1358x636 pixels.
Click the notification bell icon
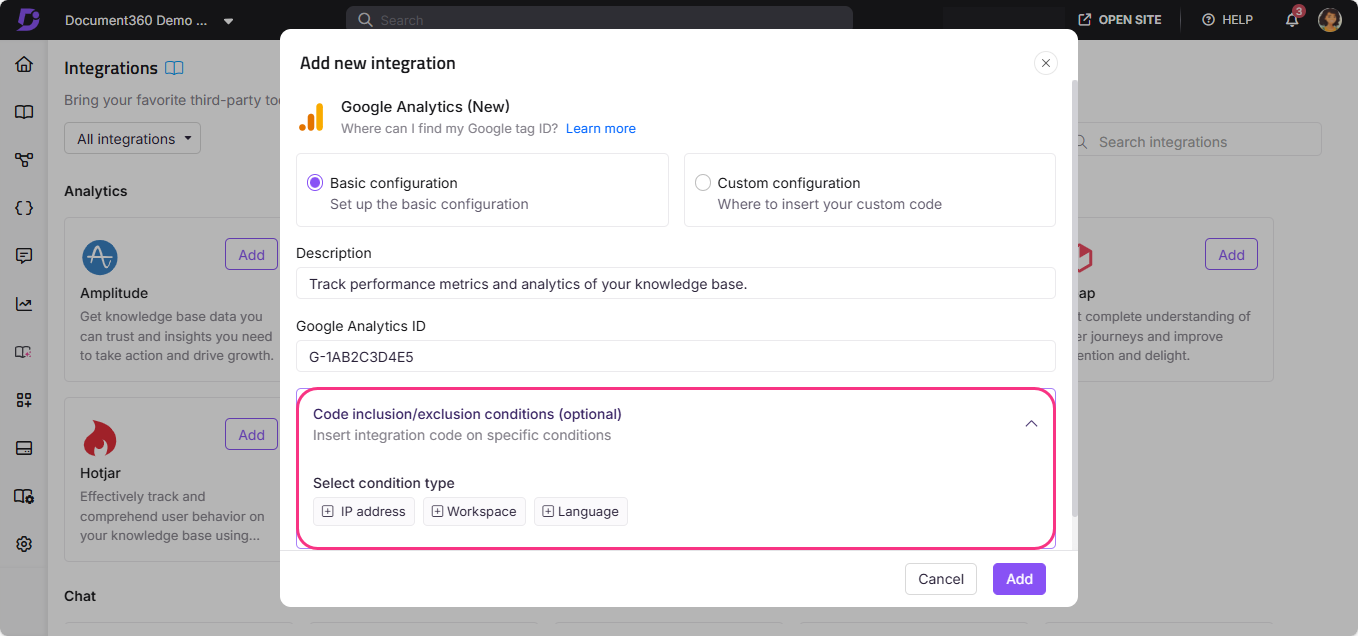coord(1291,19)
